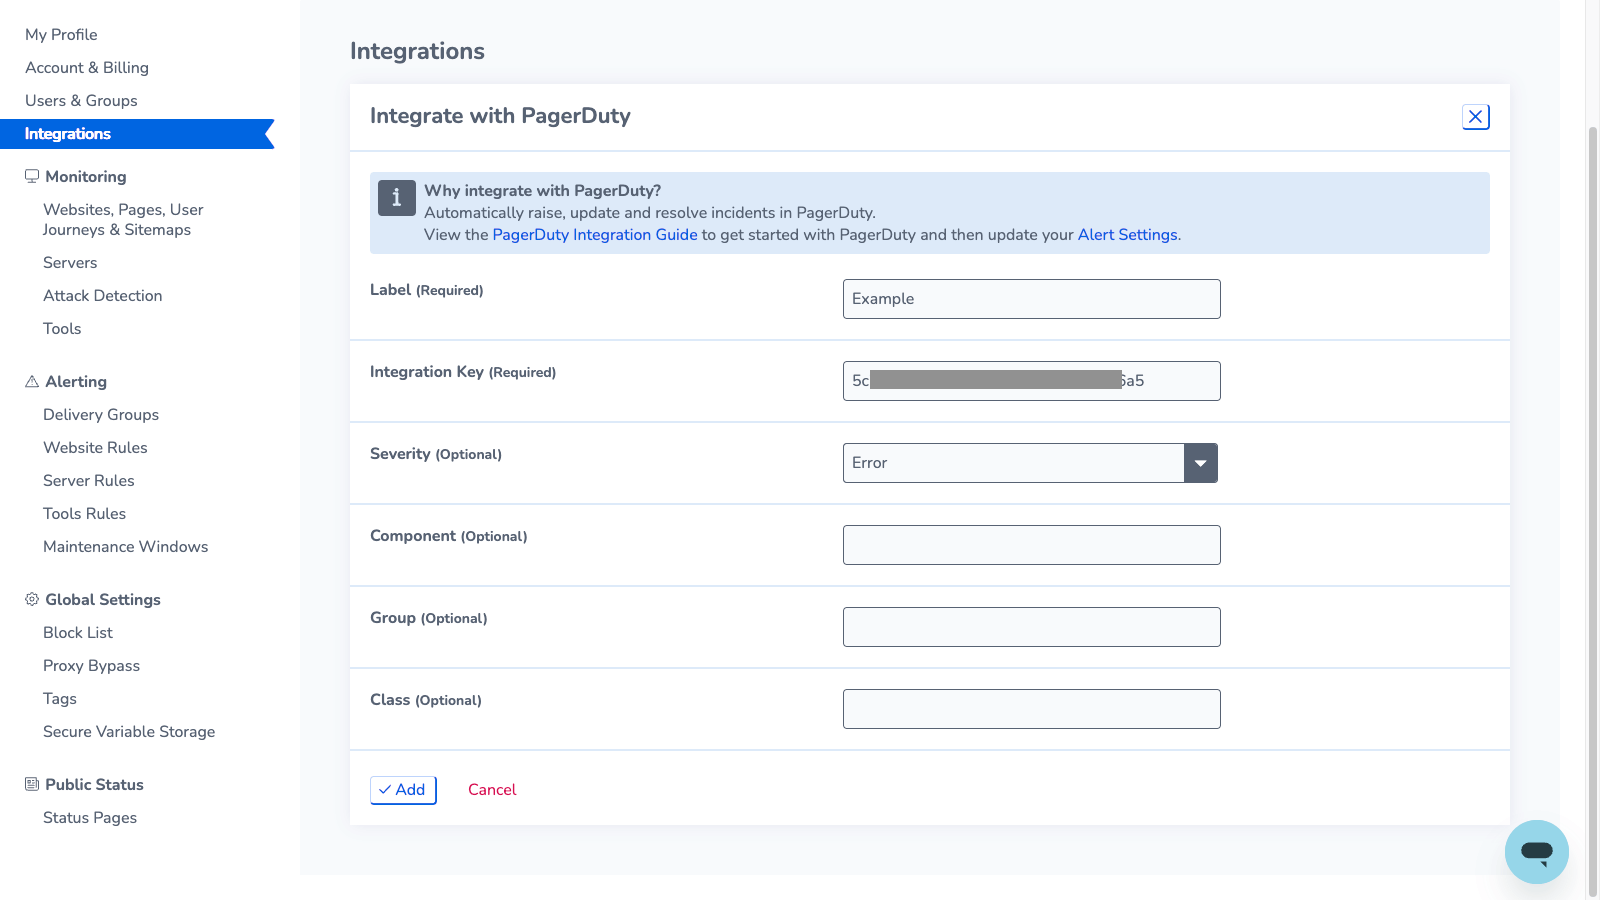The width and height of the screenshot is (1600, 900).
Task: Open Delivery Groups
Action: coord(101,415)
